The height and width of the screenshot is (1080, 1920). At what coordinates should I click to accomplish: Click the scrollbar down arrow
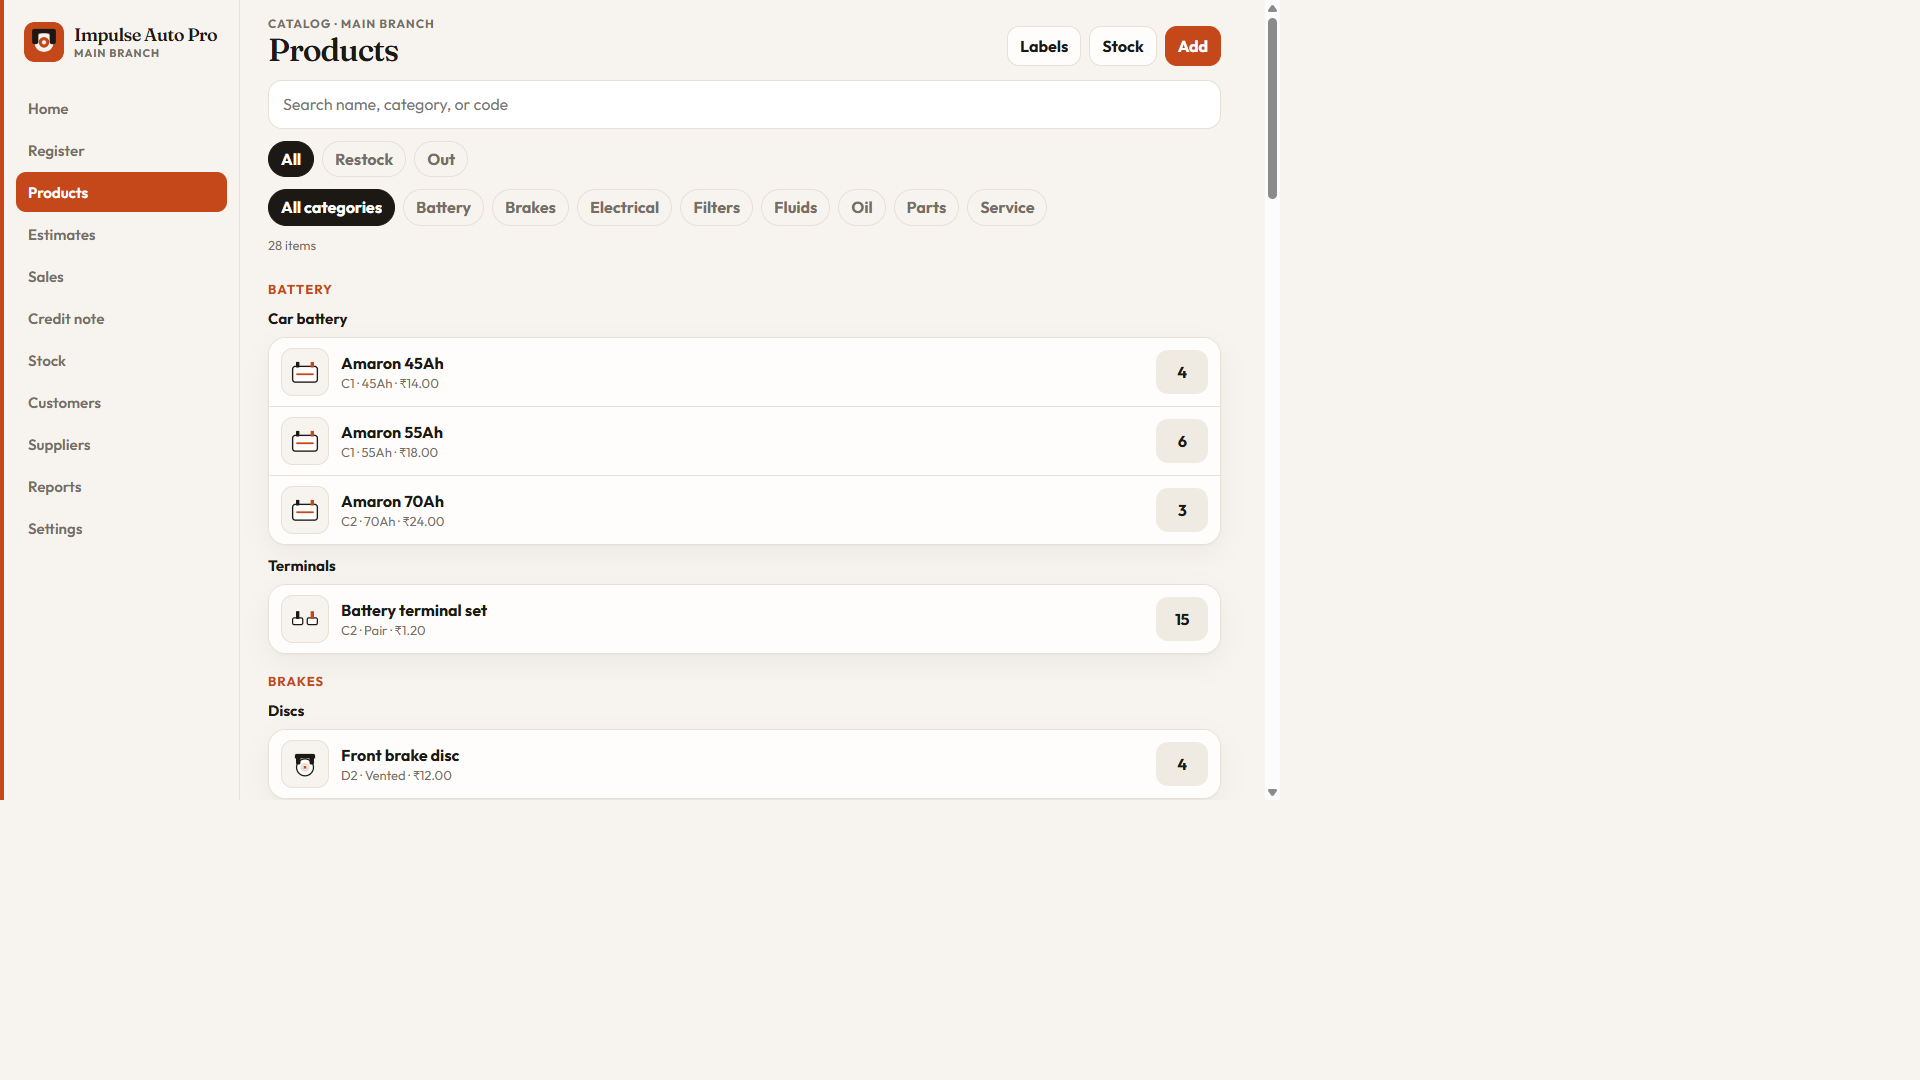pos(1272,792)
